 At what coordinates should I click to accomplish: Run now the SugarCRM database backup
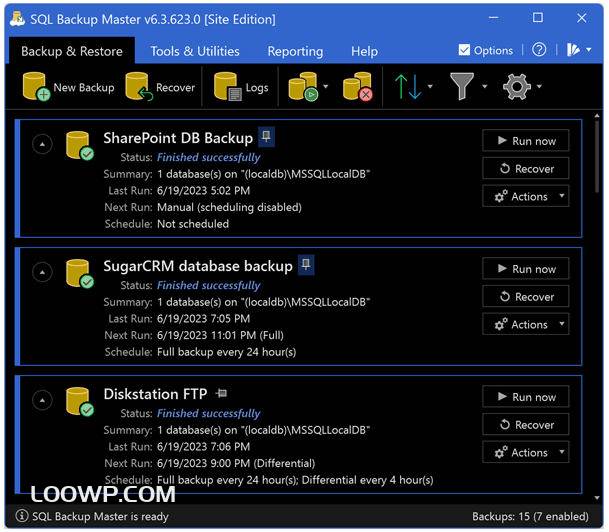click(x=526, y=269)
